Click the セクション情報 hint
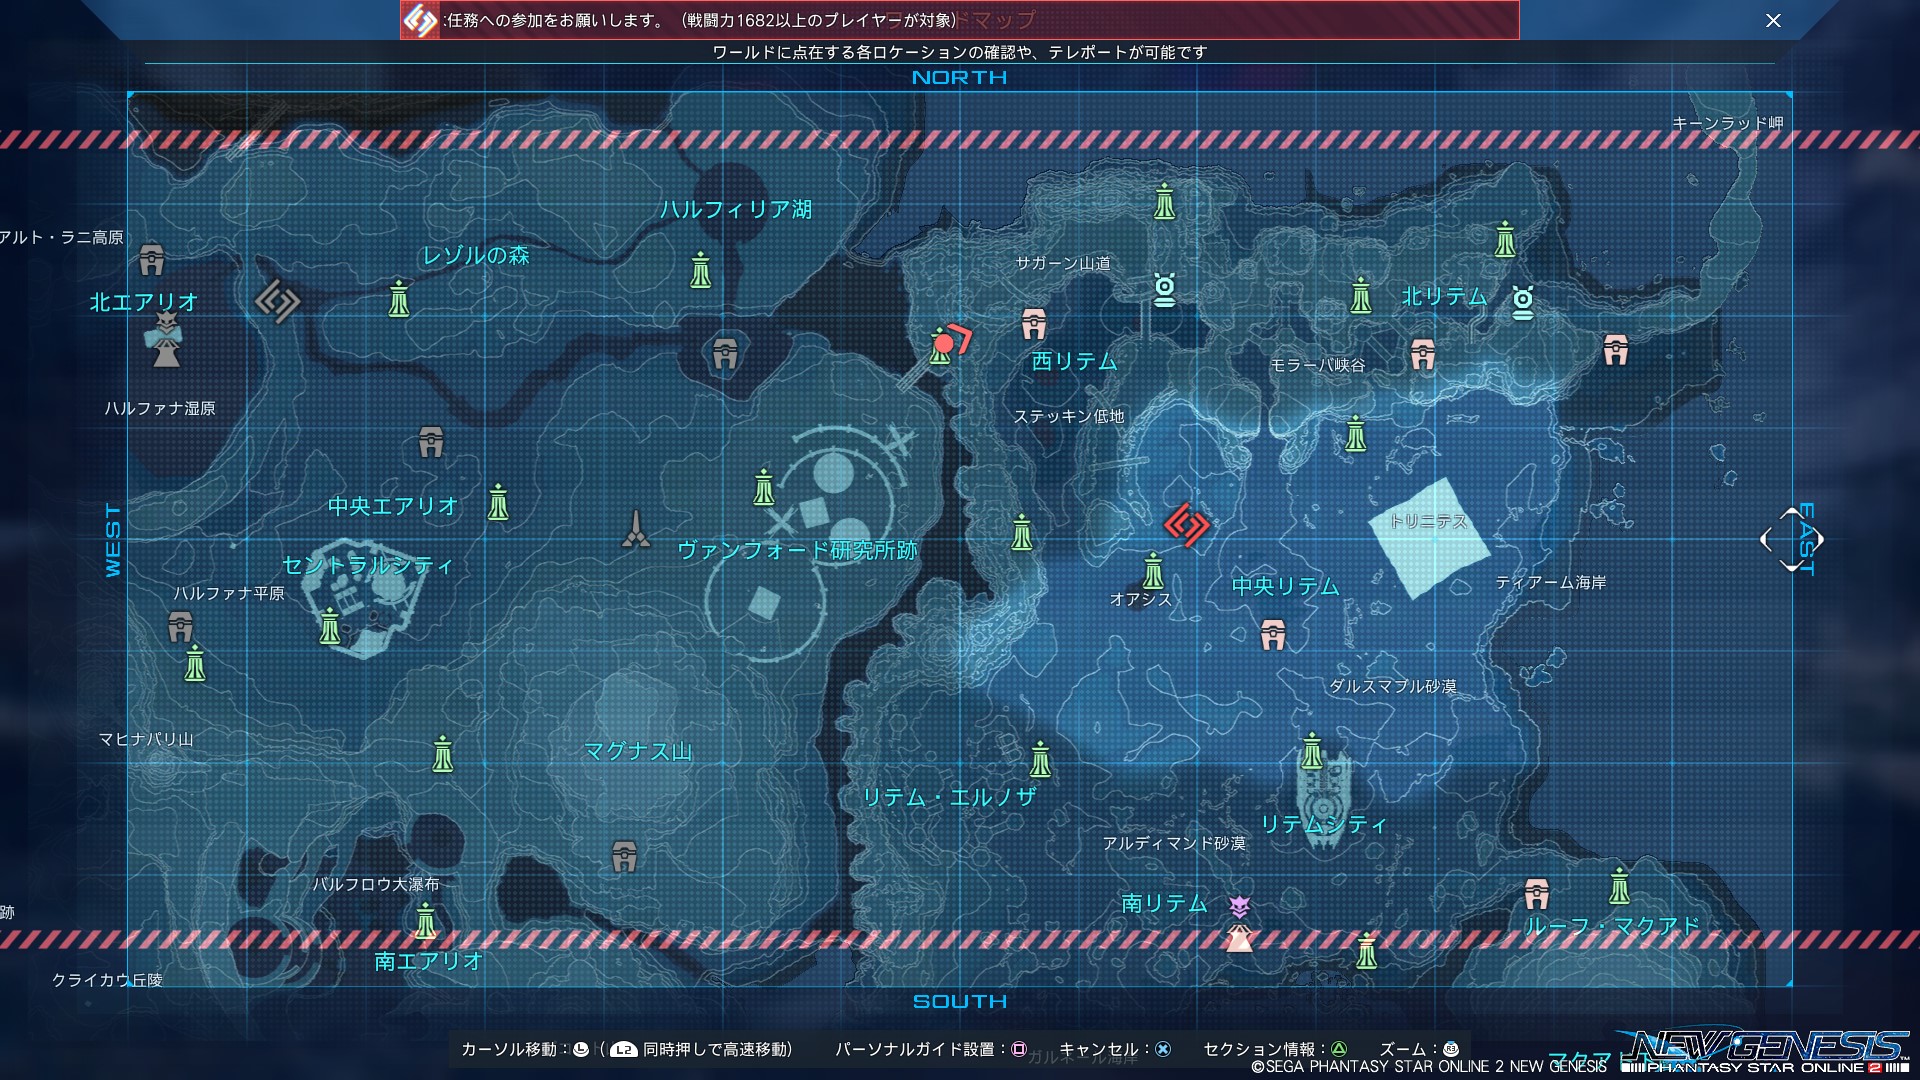The height and width of the screenshot is (1080, 1920). [x=1275, y=1049]
